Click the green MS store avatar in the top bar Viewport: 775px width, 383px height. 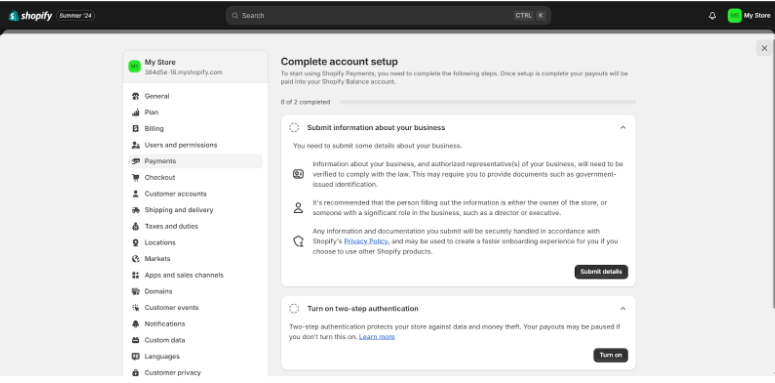pyautogui.click(x=734, y=16)
